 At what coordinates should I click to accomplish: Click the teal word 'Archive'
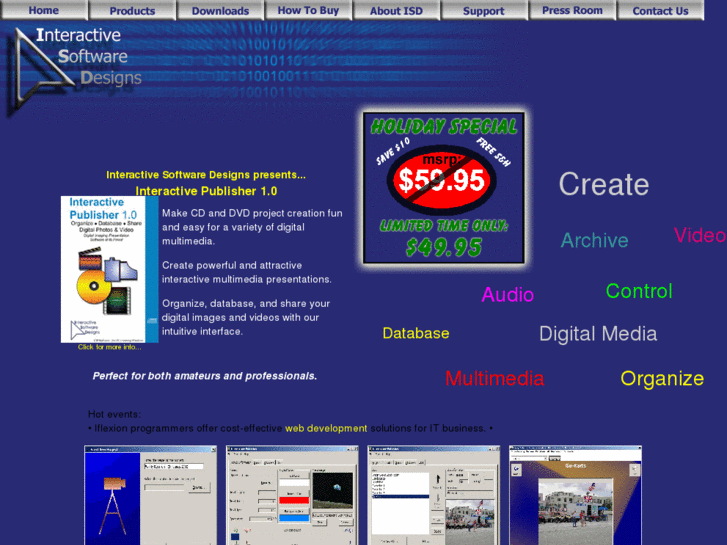(x=594, y=241)
